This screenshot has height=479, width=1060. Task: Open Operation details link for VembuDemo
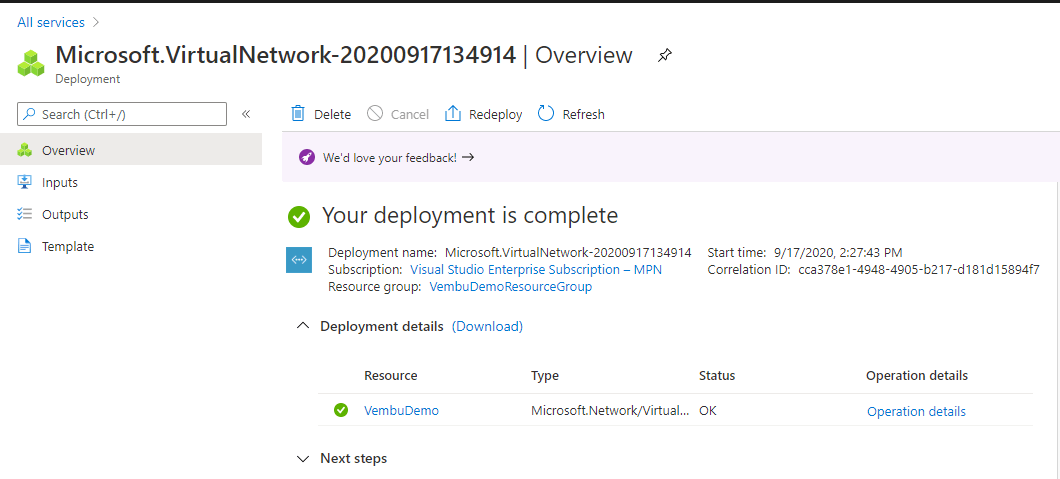[916, 411]
